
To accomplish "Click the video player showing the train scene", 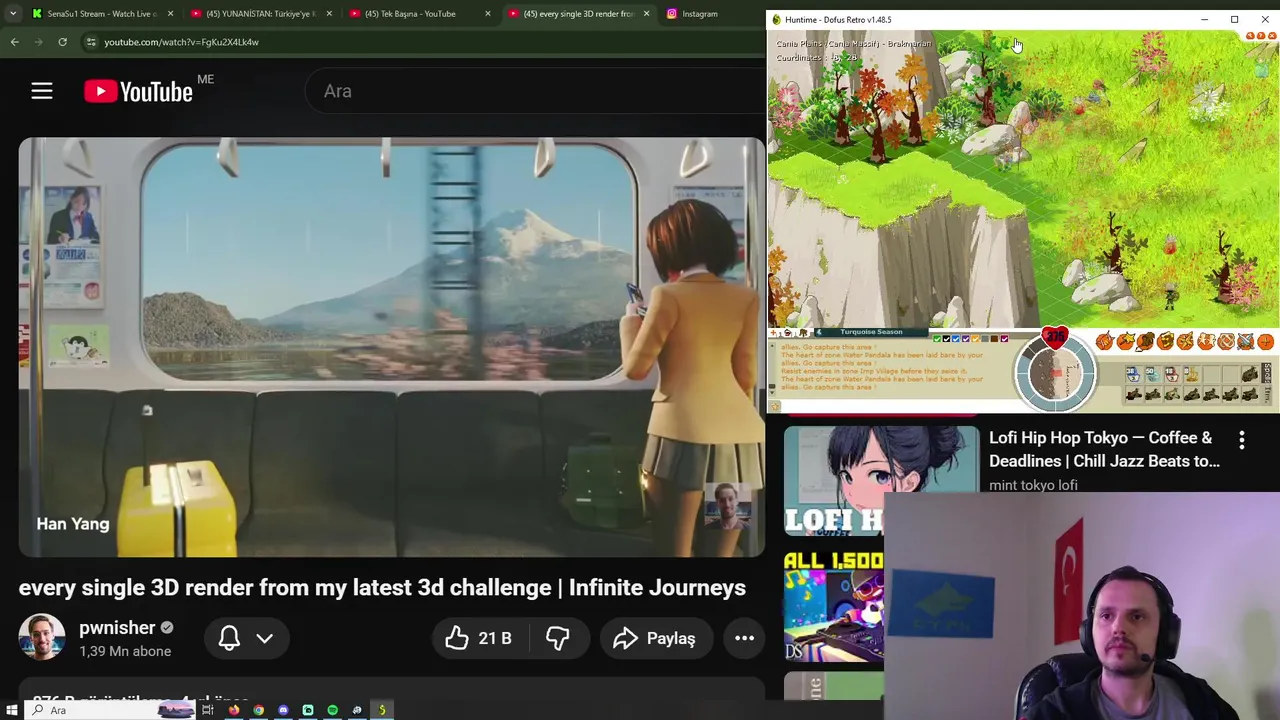I will click(391, 347).
